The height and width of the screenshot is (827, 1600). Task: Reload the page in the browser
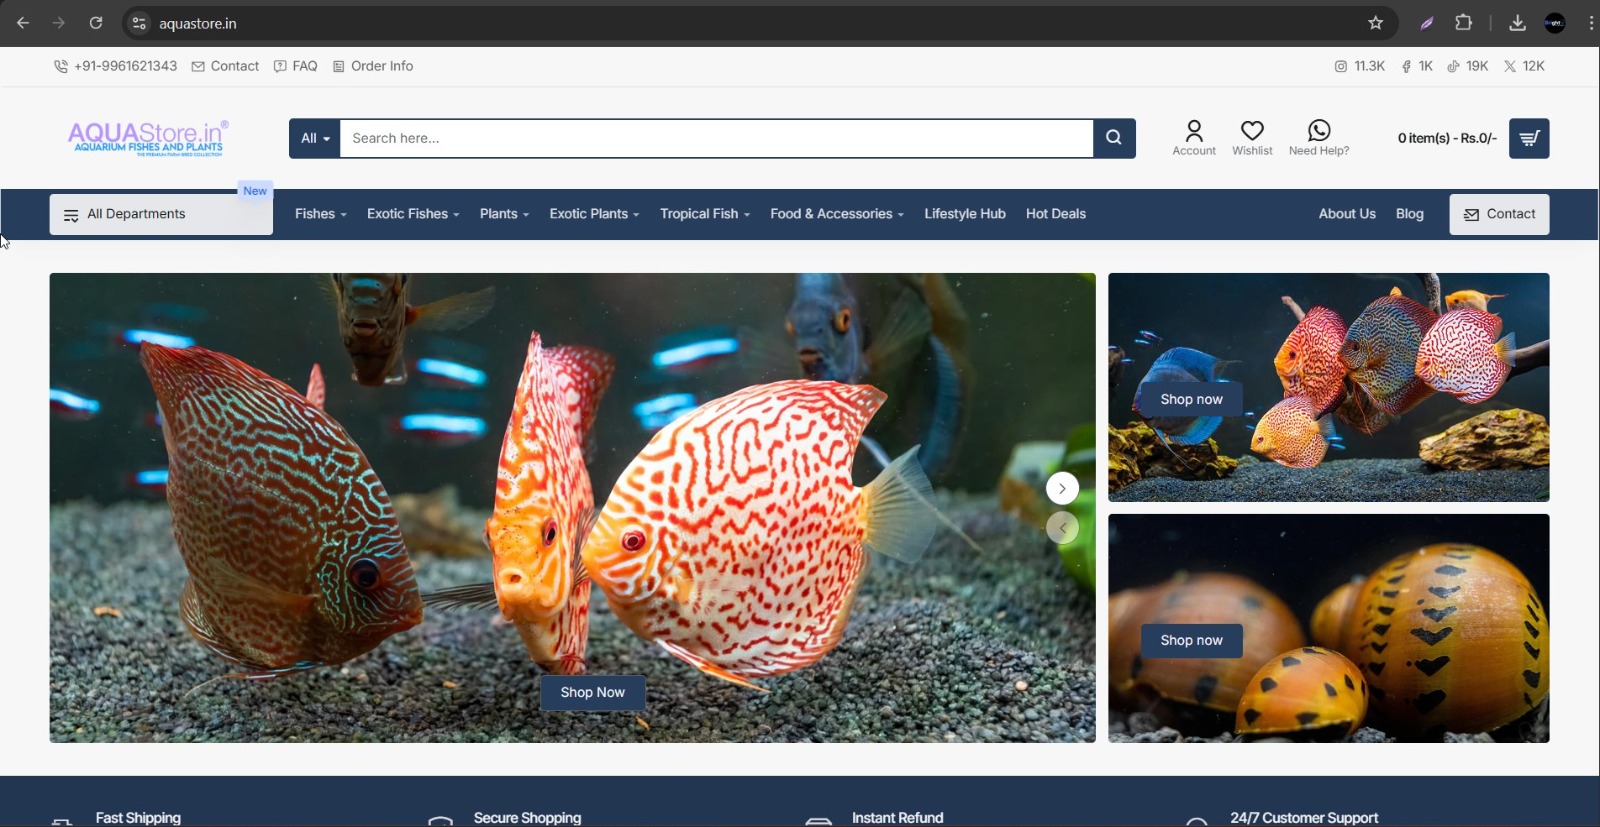(96, 23)
